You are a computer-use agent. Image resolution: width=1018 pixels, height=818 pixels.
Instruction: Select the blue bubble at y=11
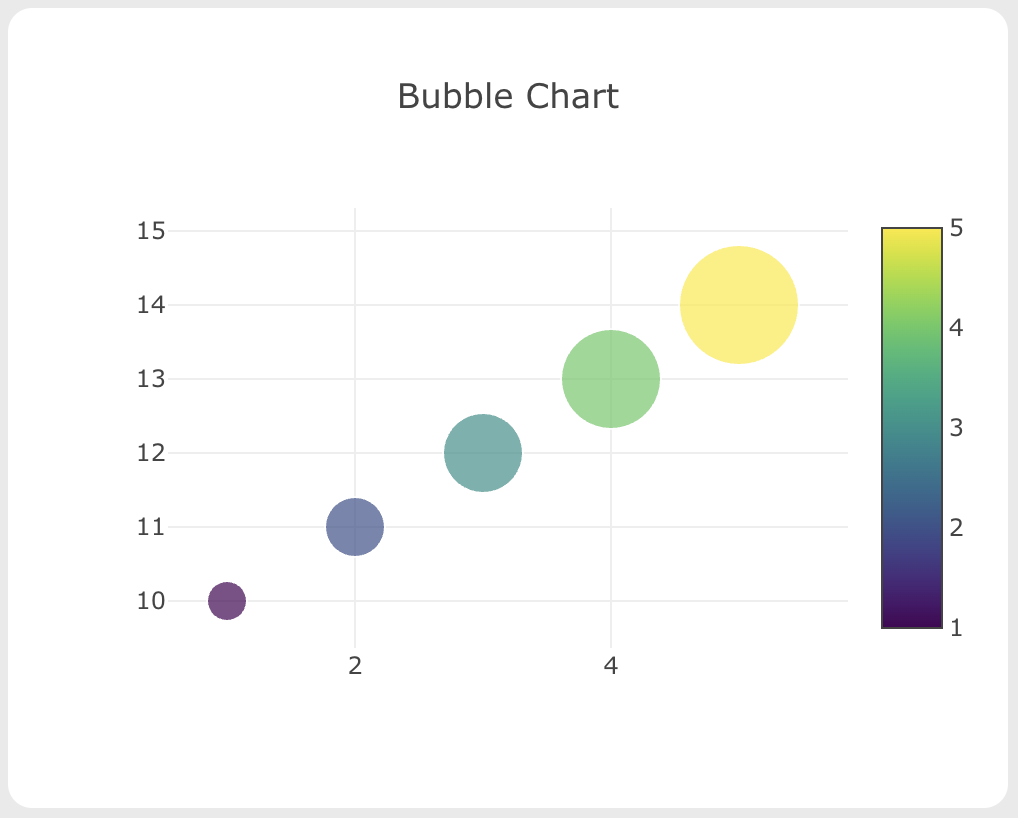click(x=355, y=527)
